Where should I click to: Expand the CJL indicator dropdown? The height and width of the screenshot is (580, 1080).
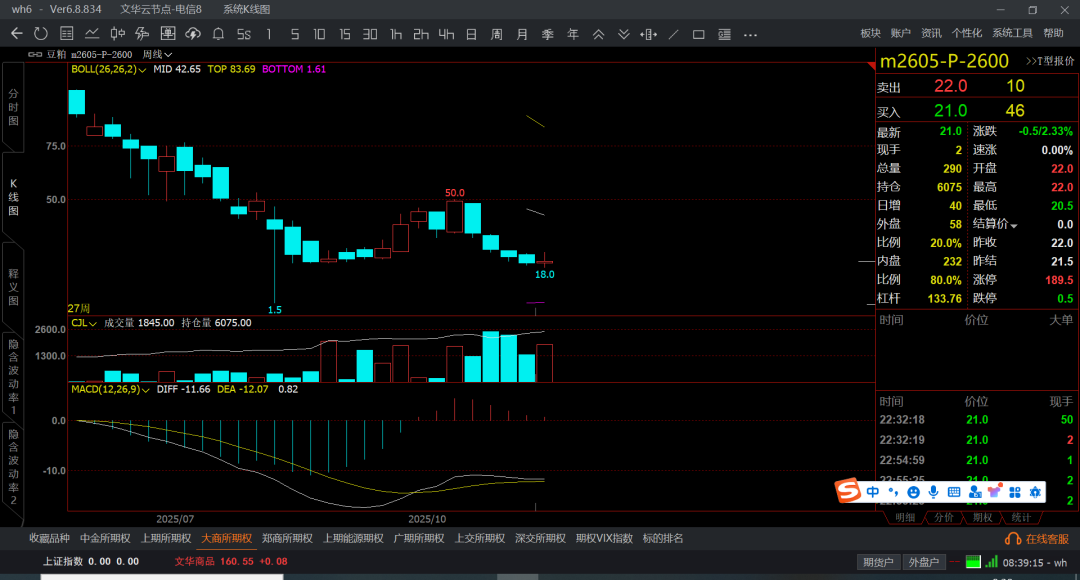pyautogui.click(x=92, y=323)
